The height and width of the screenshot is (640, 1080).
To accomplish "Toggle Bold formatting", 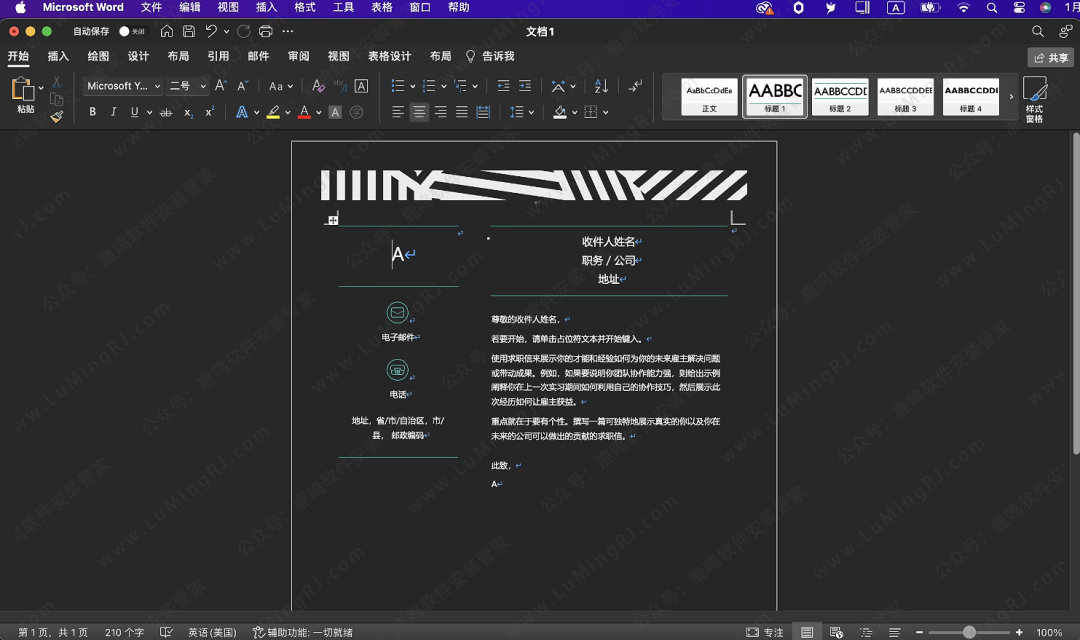I will [x=93, y=112].
